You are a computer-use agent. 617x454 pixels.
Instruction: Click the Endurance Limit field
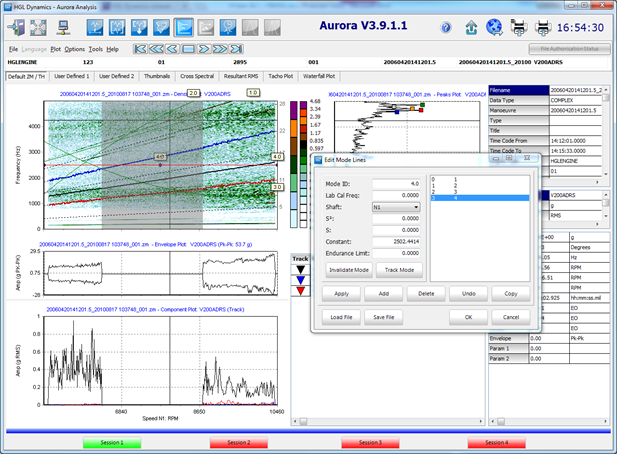click(x=396, y=253)
